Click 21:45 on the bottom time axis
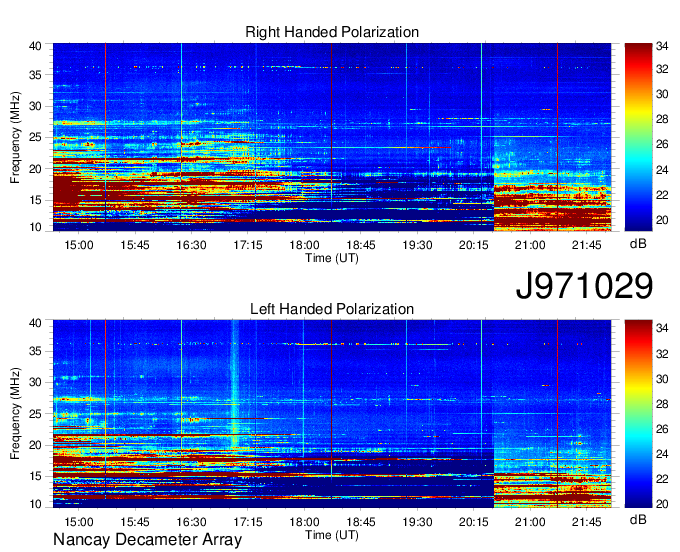The width and height of the screenshot is (680, 552). (x=586, y=522)
